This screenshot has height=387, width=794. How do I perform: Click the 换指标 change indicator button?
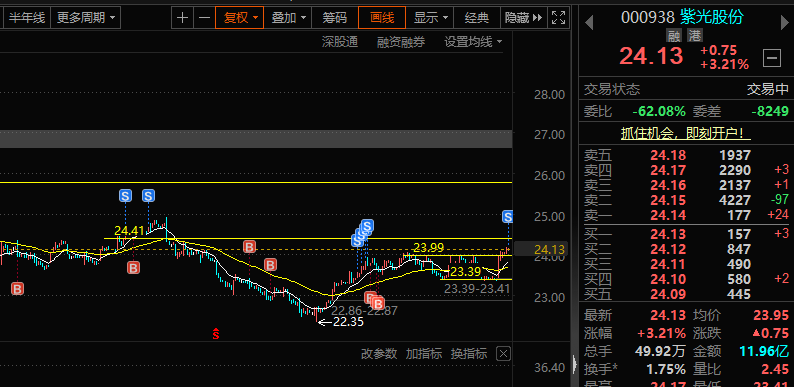pyautogui.click(x=469, y=354)
